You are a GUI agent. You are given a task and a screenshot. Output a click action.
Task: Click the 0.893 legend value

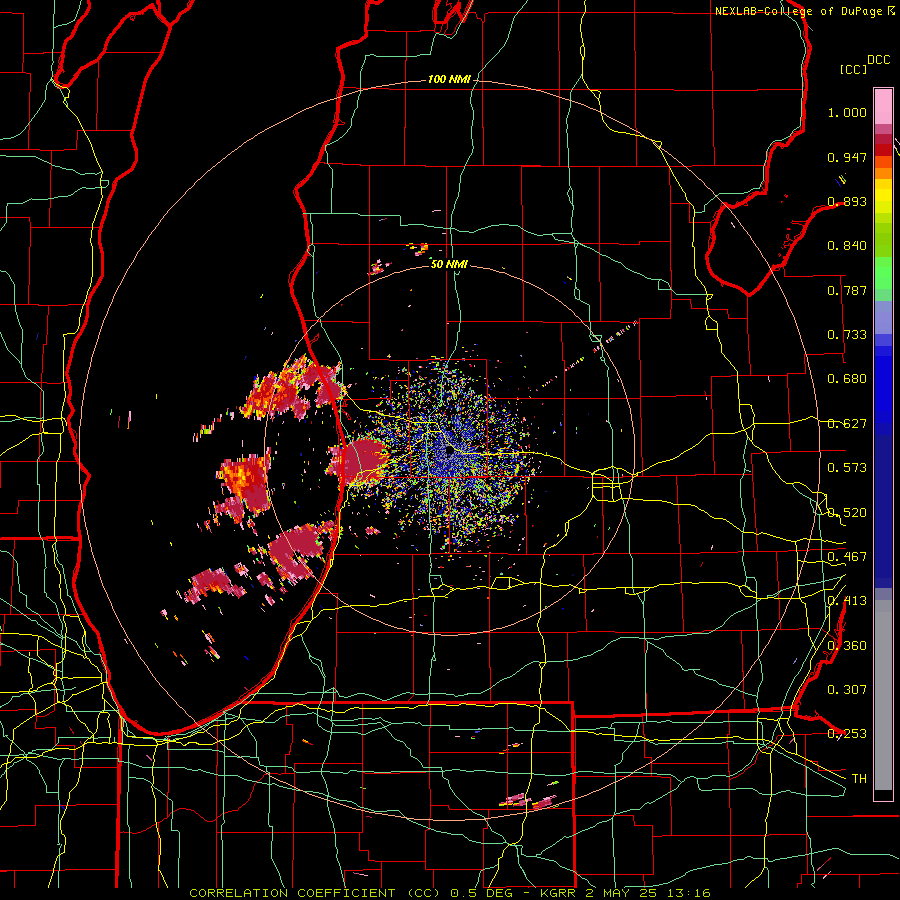click(x=847, y=201)
